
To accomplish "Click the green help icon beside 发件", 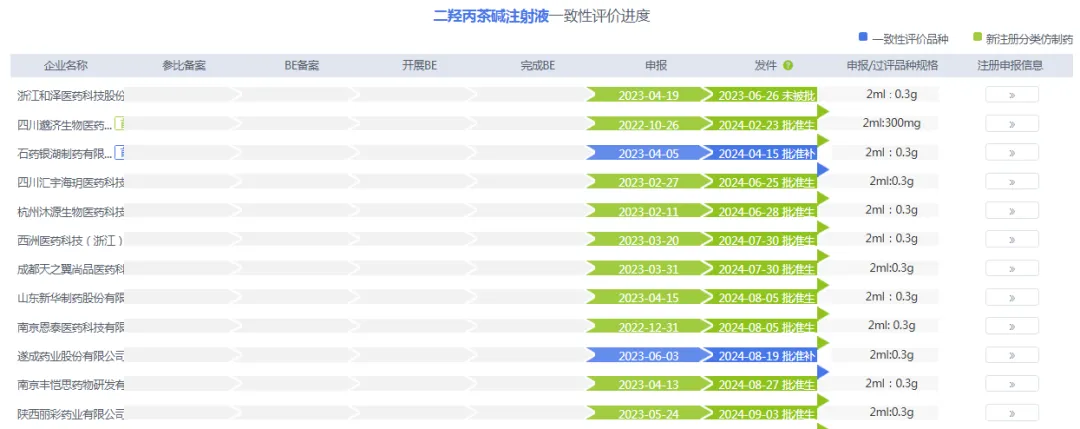I will (x=788, y=65).
